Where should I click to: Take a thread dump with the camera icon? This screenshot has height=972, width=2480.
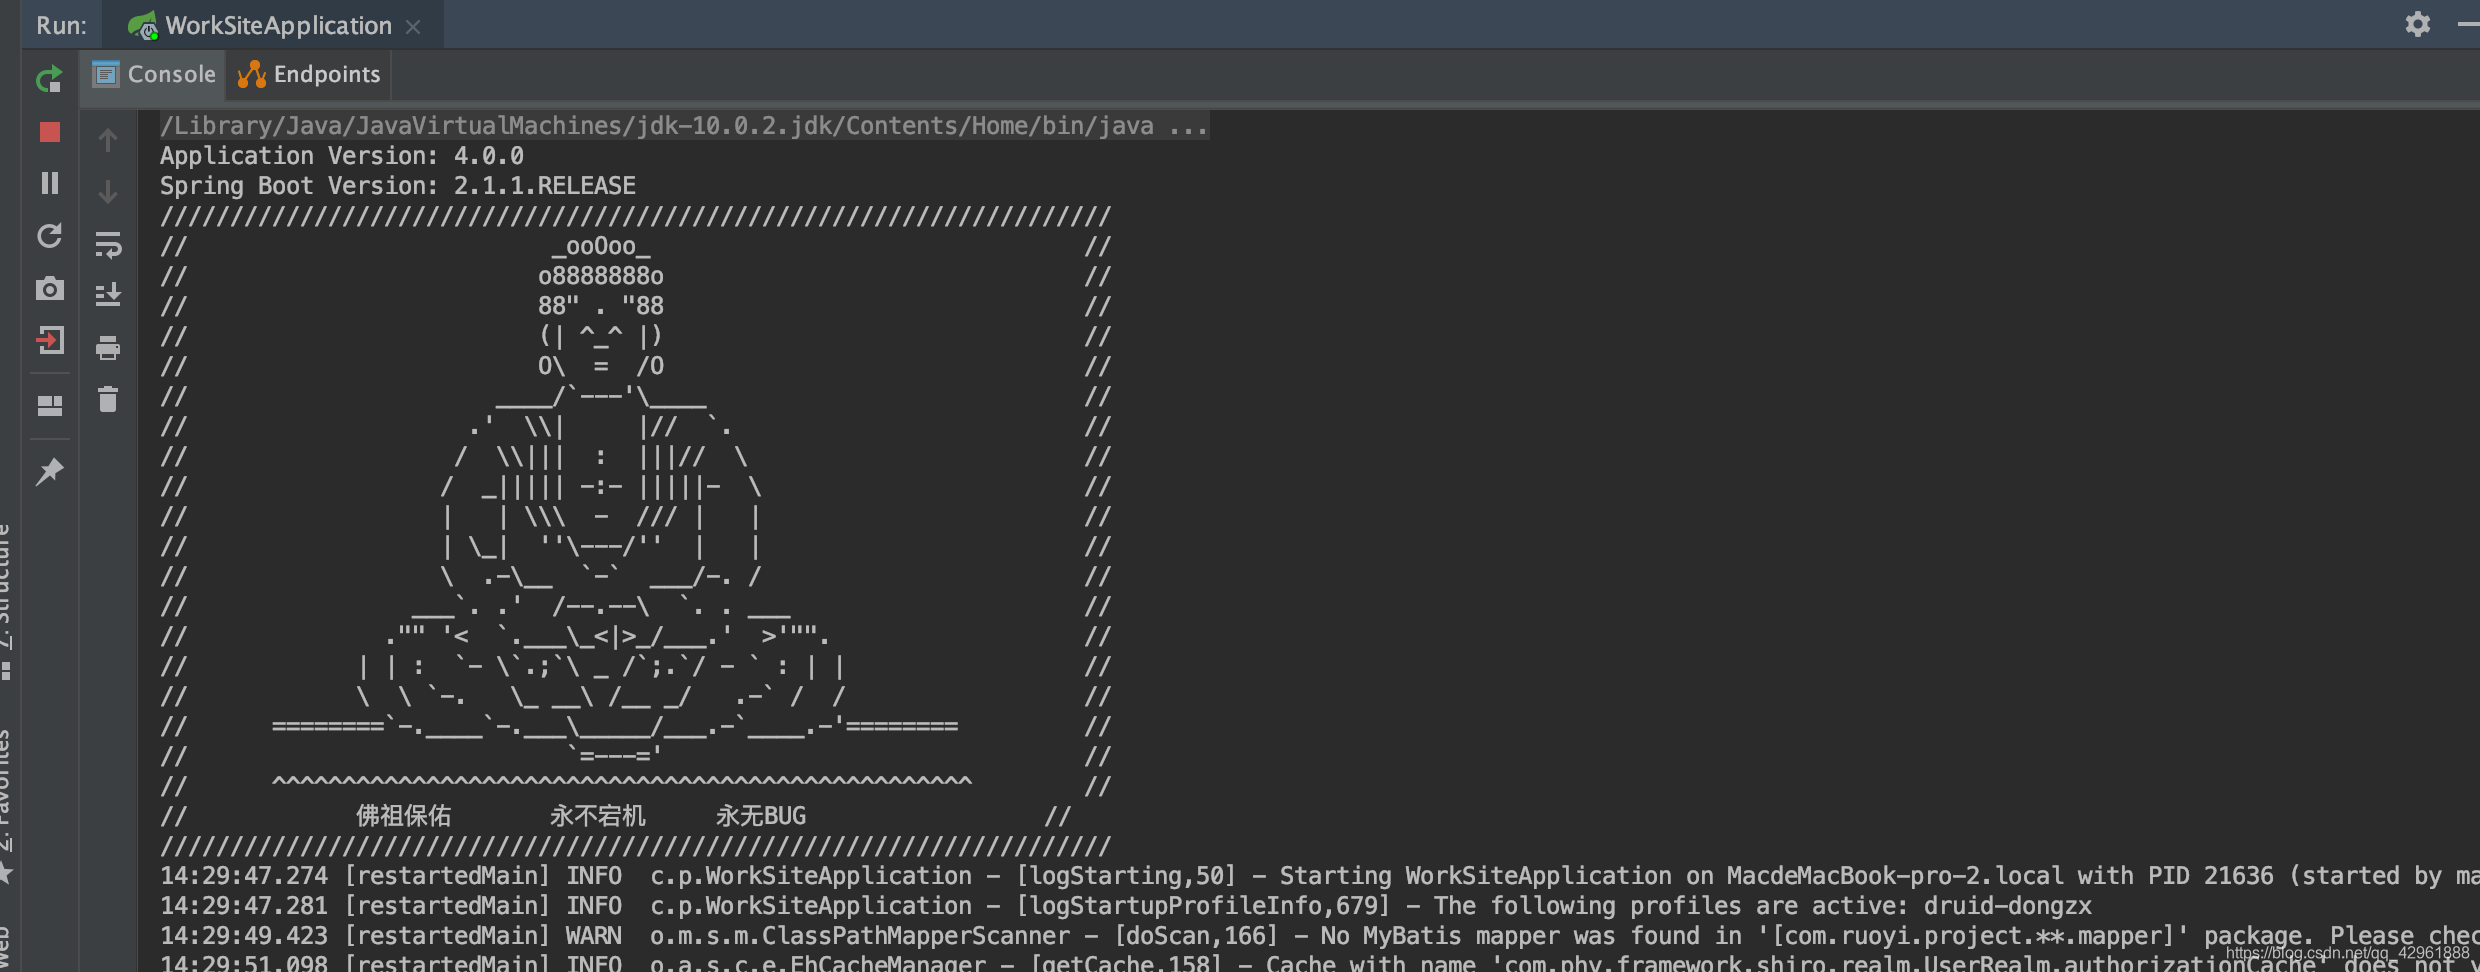pyautogui.click(x=49, y=289)
